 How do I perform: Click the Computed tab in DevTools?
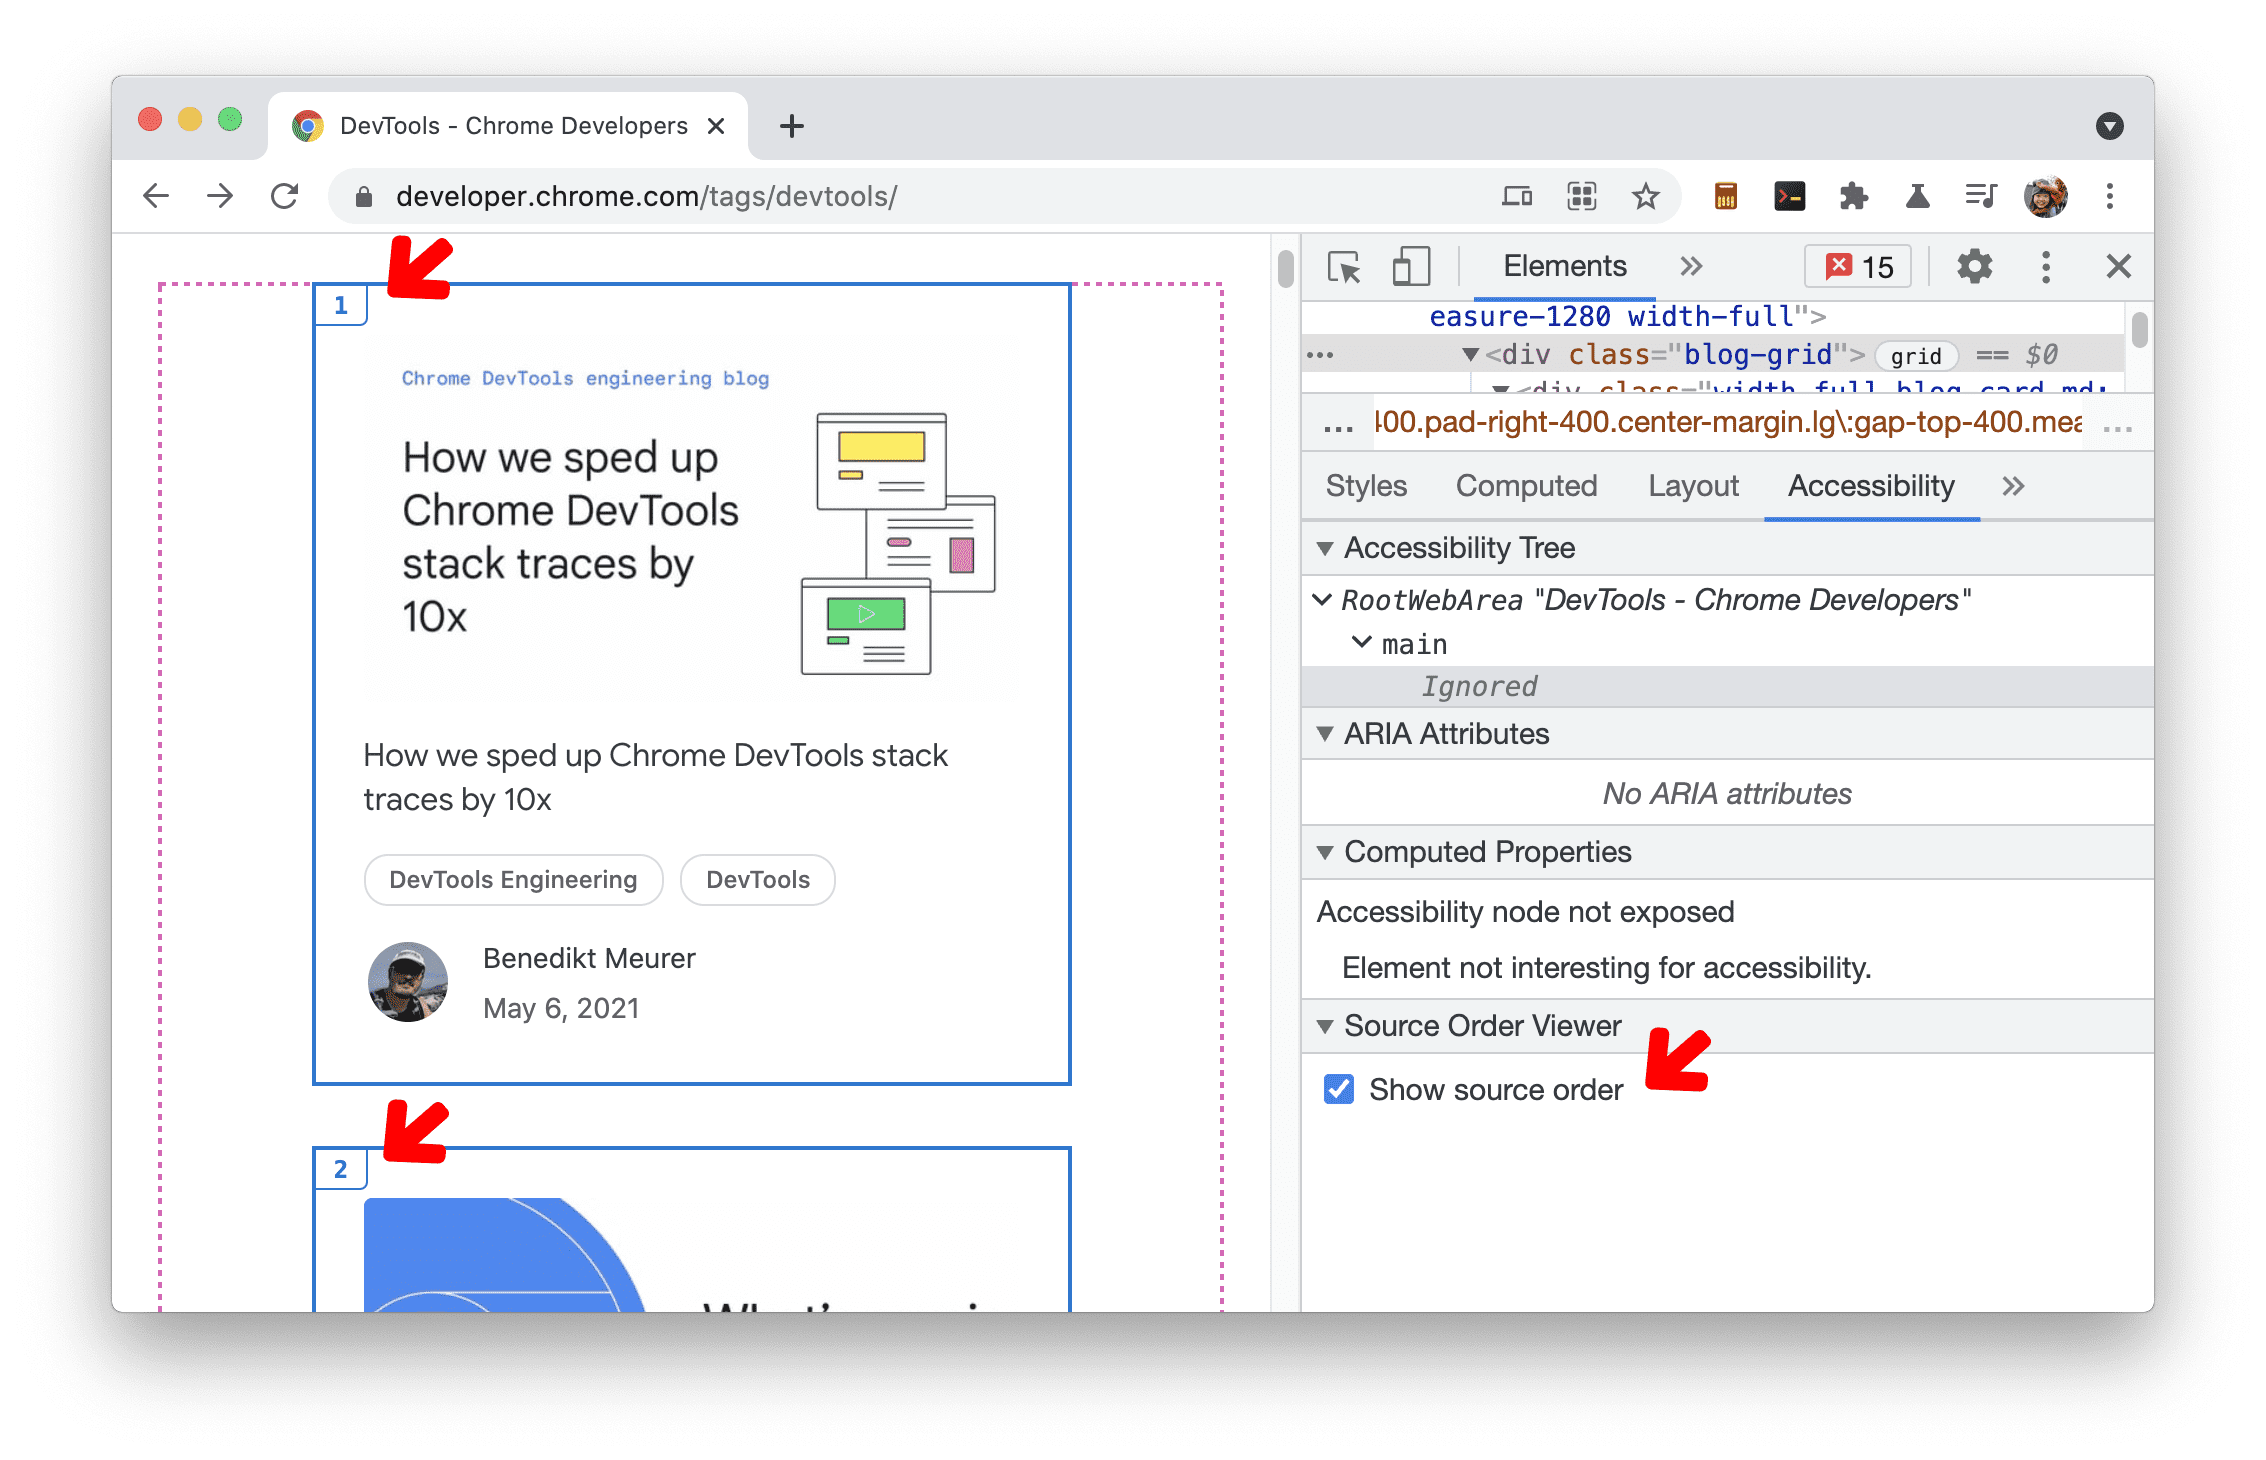click(x=1523, y=487)
